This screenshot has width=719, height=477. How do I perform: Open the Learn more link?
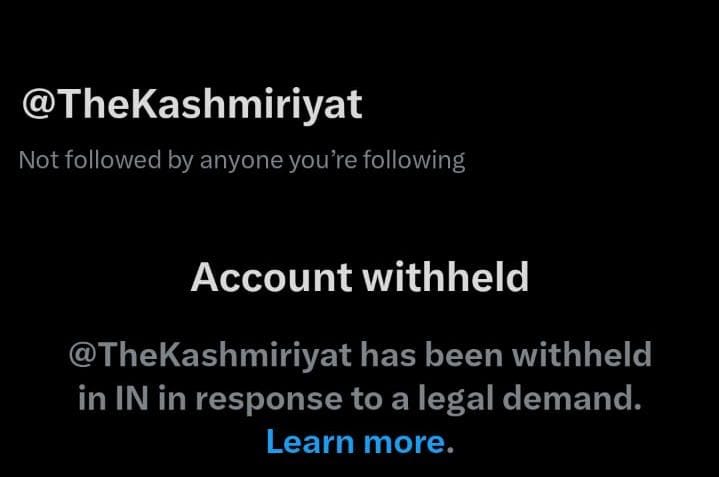pyautogui.click(x=356, y=442)
